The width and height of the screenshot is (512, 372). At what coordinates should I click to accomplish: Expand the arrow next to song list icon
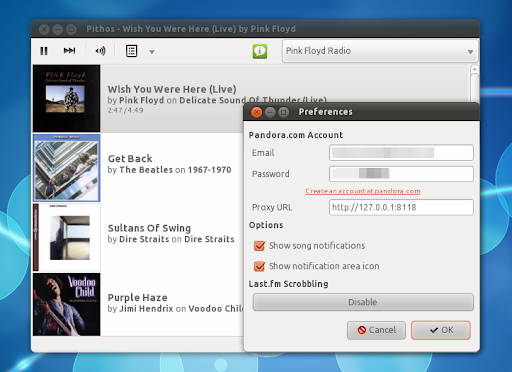tap(152, 52)
